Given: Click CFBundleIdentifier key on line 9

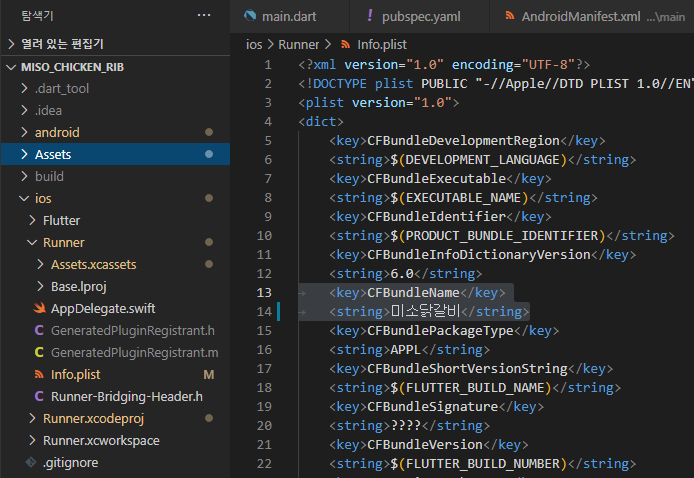Looking at the screenshot, I should [436, 216].
